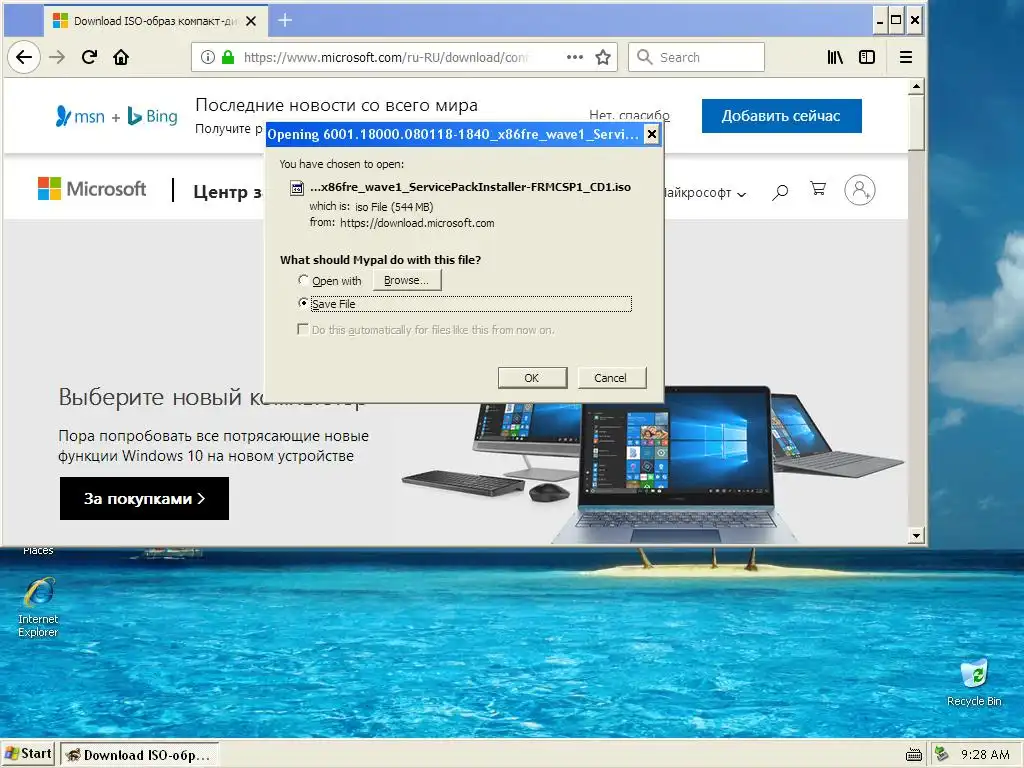The height and width of the screenshot is (768, 1024).
Task: Tick Do this automatically checkbox
Action: coord(302,329)
